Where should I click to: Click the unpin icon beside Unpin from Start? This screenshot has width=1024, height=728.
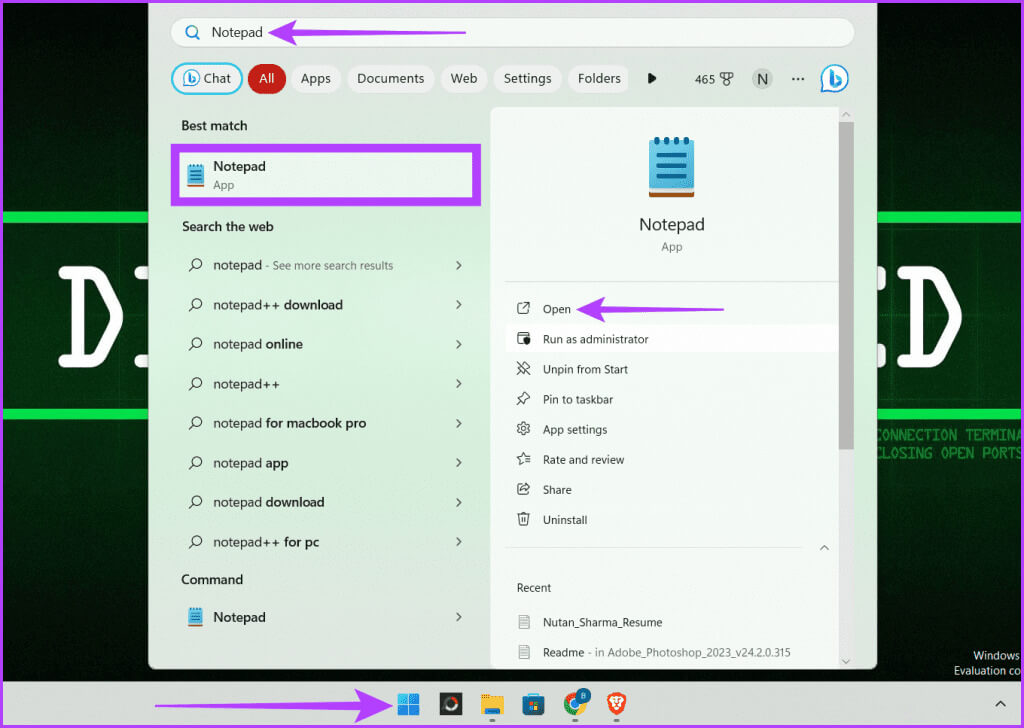[x=523, y=368]
